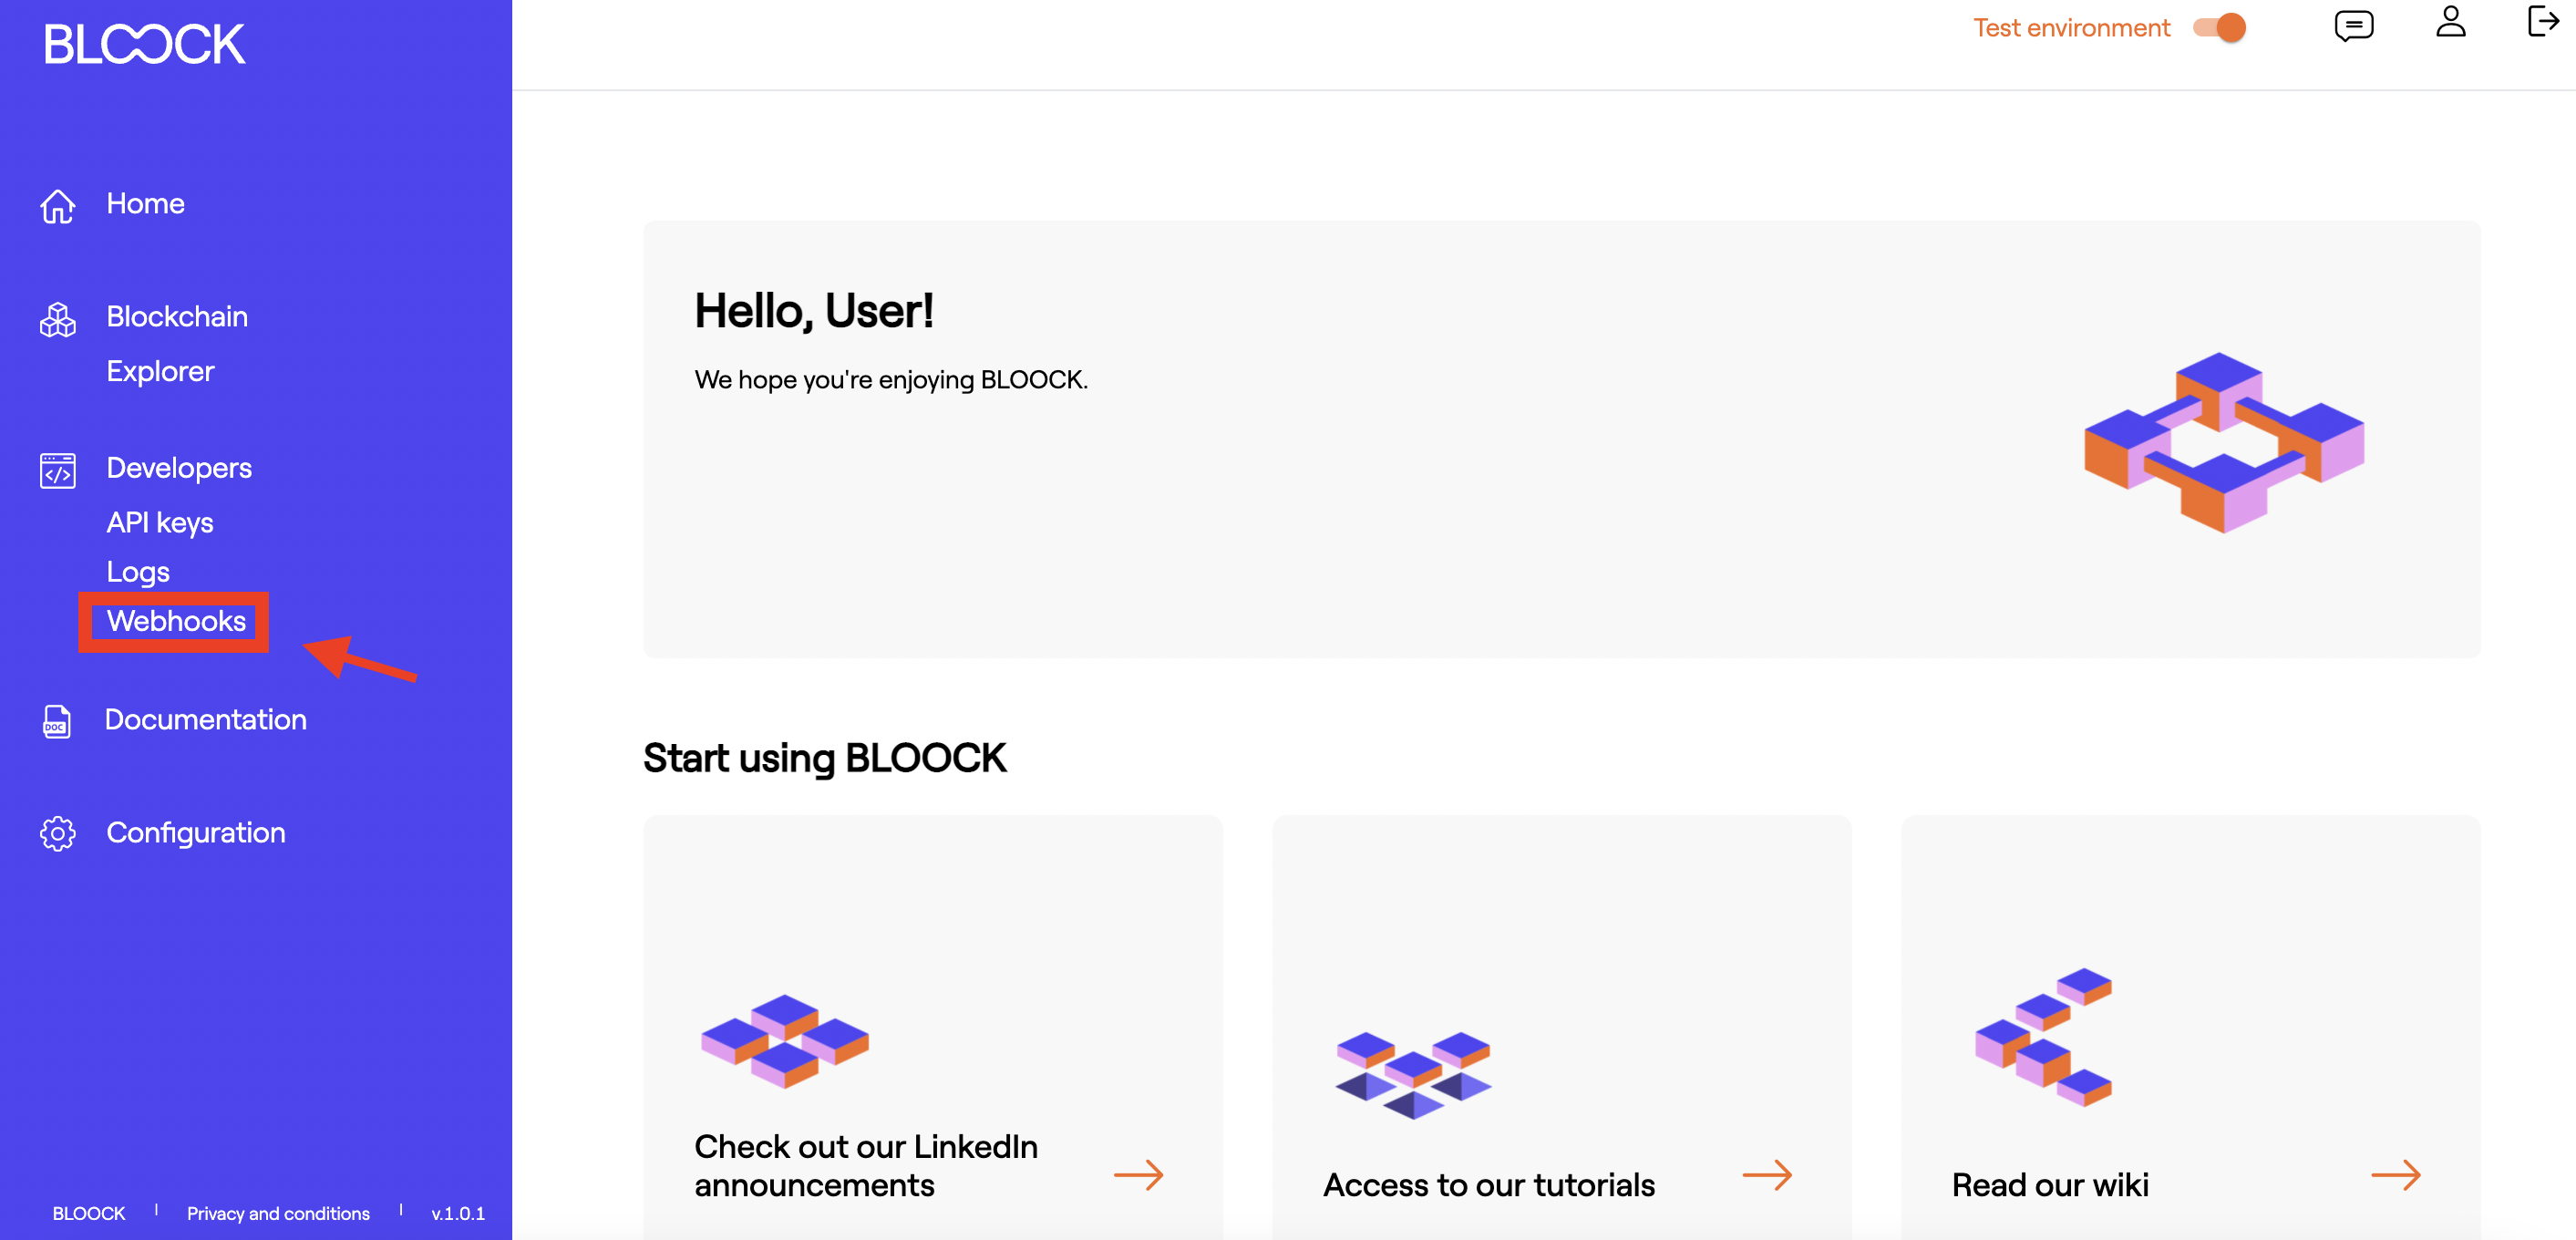Click the arrow on LinkedIn announcements card
This screenshot has height=1240, width=2576.
[x=1140, y=1176]
